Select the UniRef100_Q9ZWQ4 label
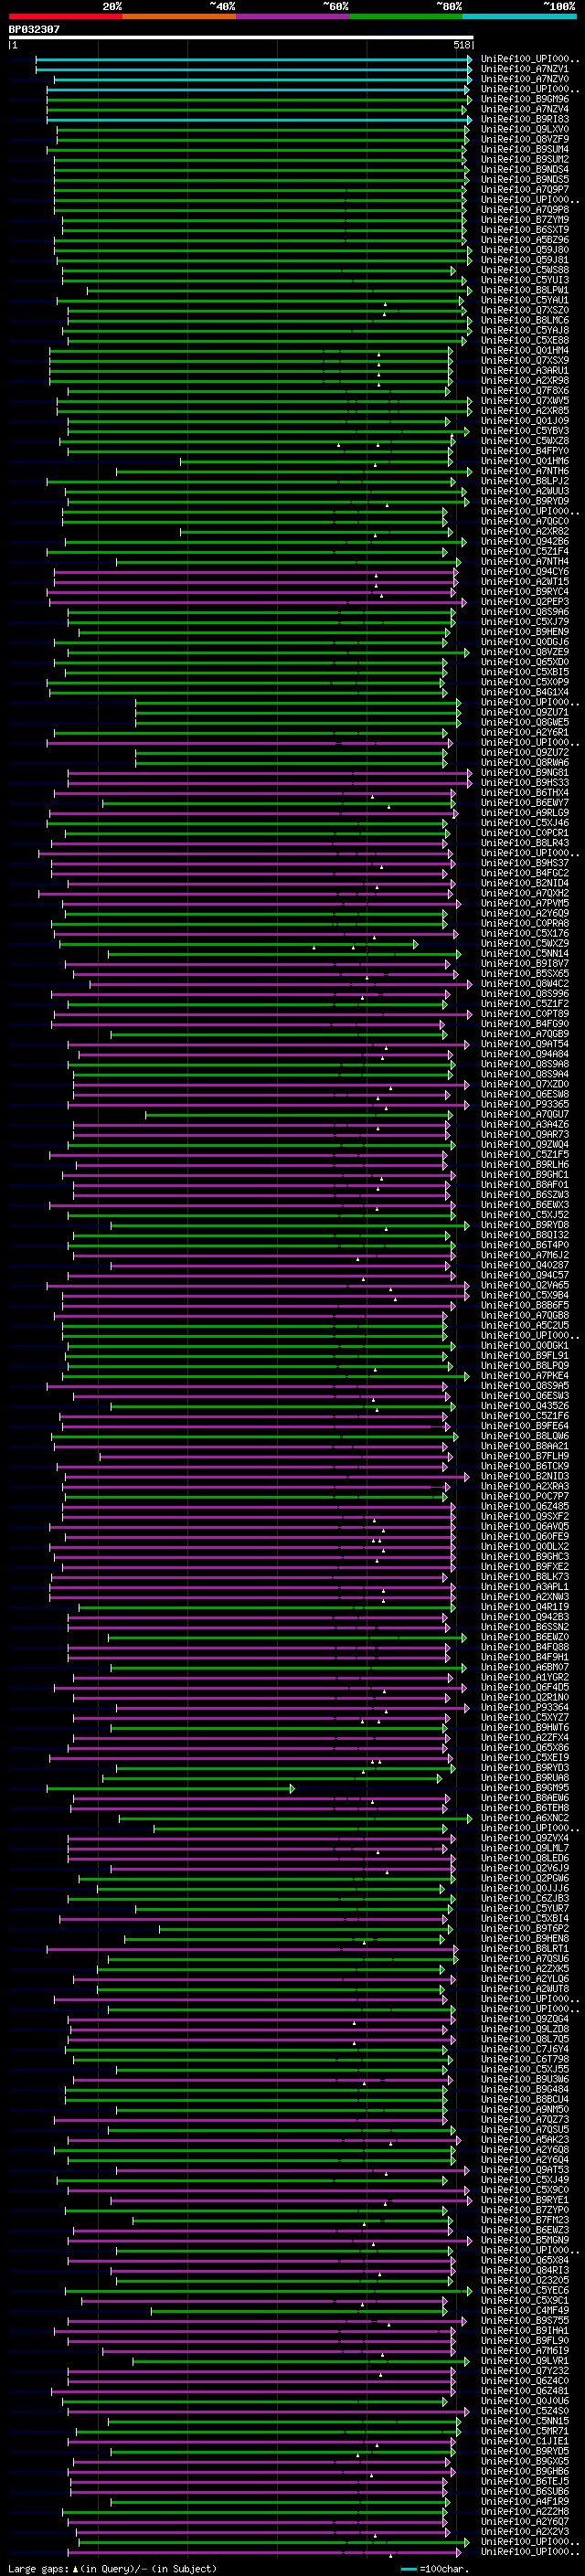Viewport: 585px width, 2576px height. 525,1144
